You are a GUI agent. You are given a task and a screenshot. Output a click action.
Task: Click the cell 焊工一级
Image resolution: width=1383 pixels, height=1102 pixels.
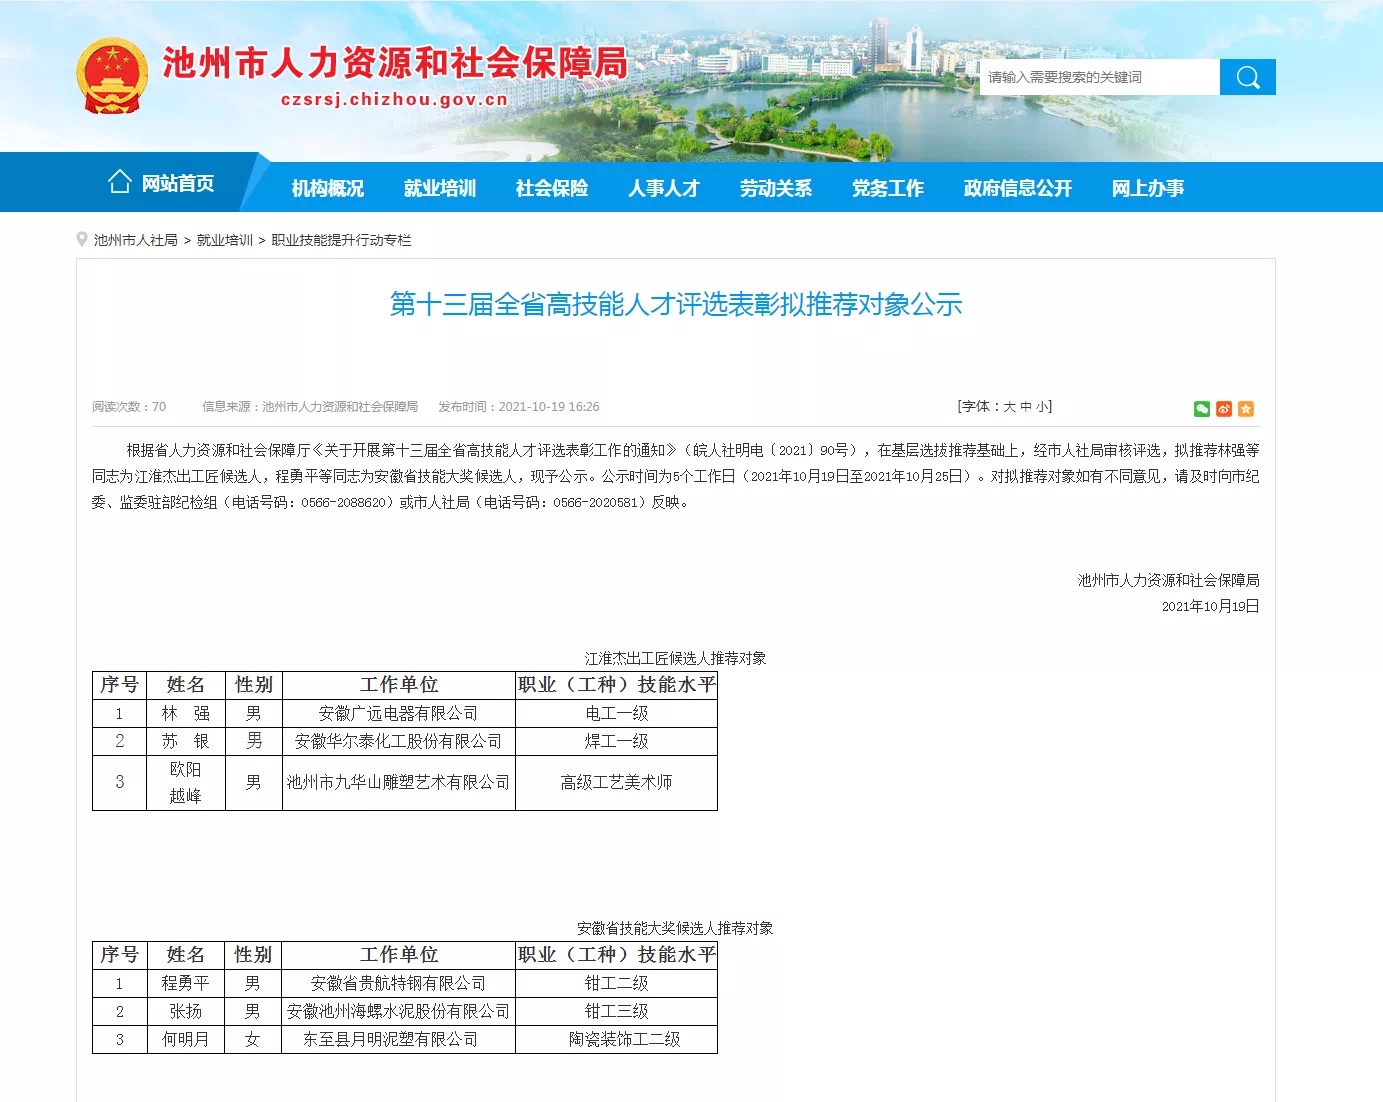click(x=617, y=741)
